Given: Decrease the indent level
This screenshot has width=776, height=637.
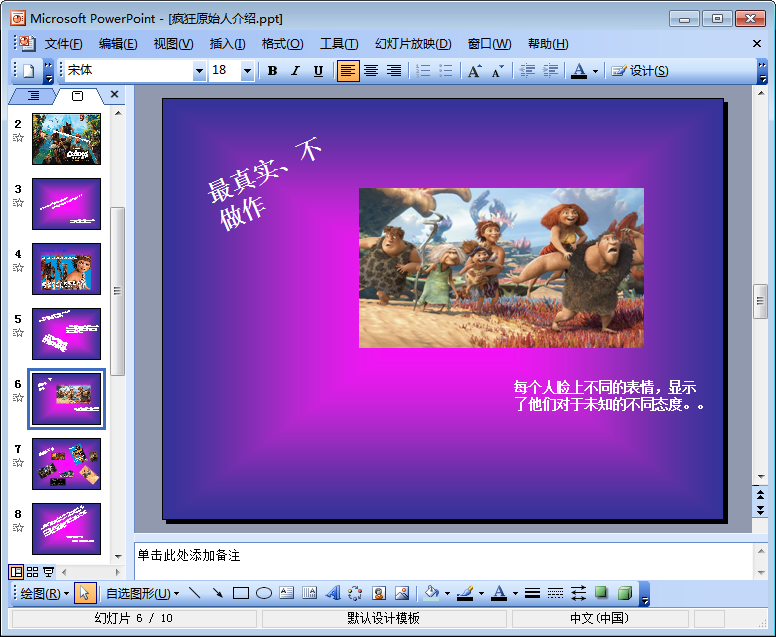Looking at the screenshot, I should point(527,71).
